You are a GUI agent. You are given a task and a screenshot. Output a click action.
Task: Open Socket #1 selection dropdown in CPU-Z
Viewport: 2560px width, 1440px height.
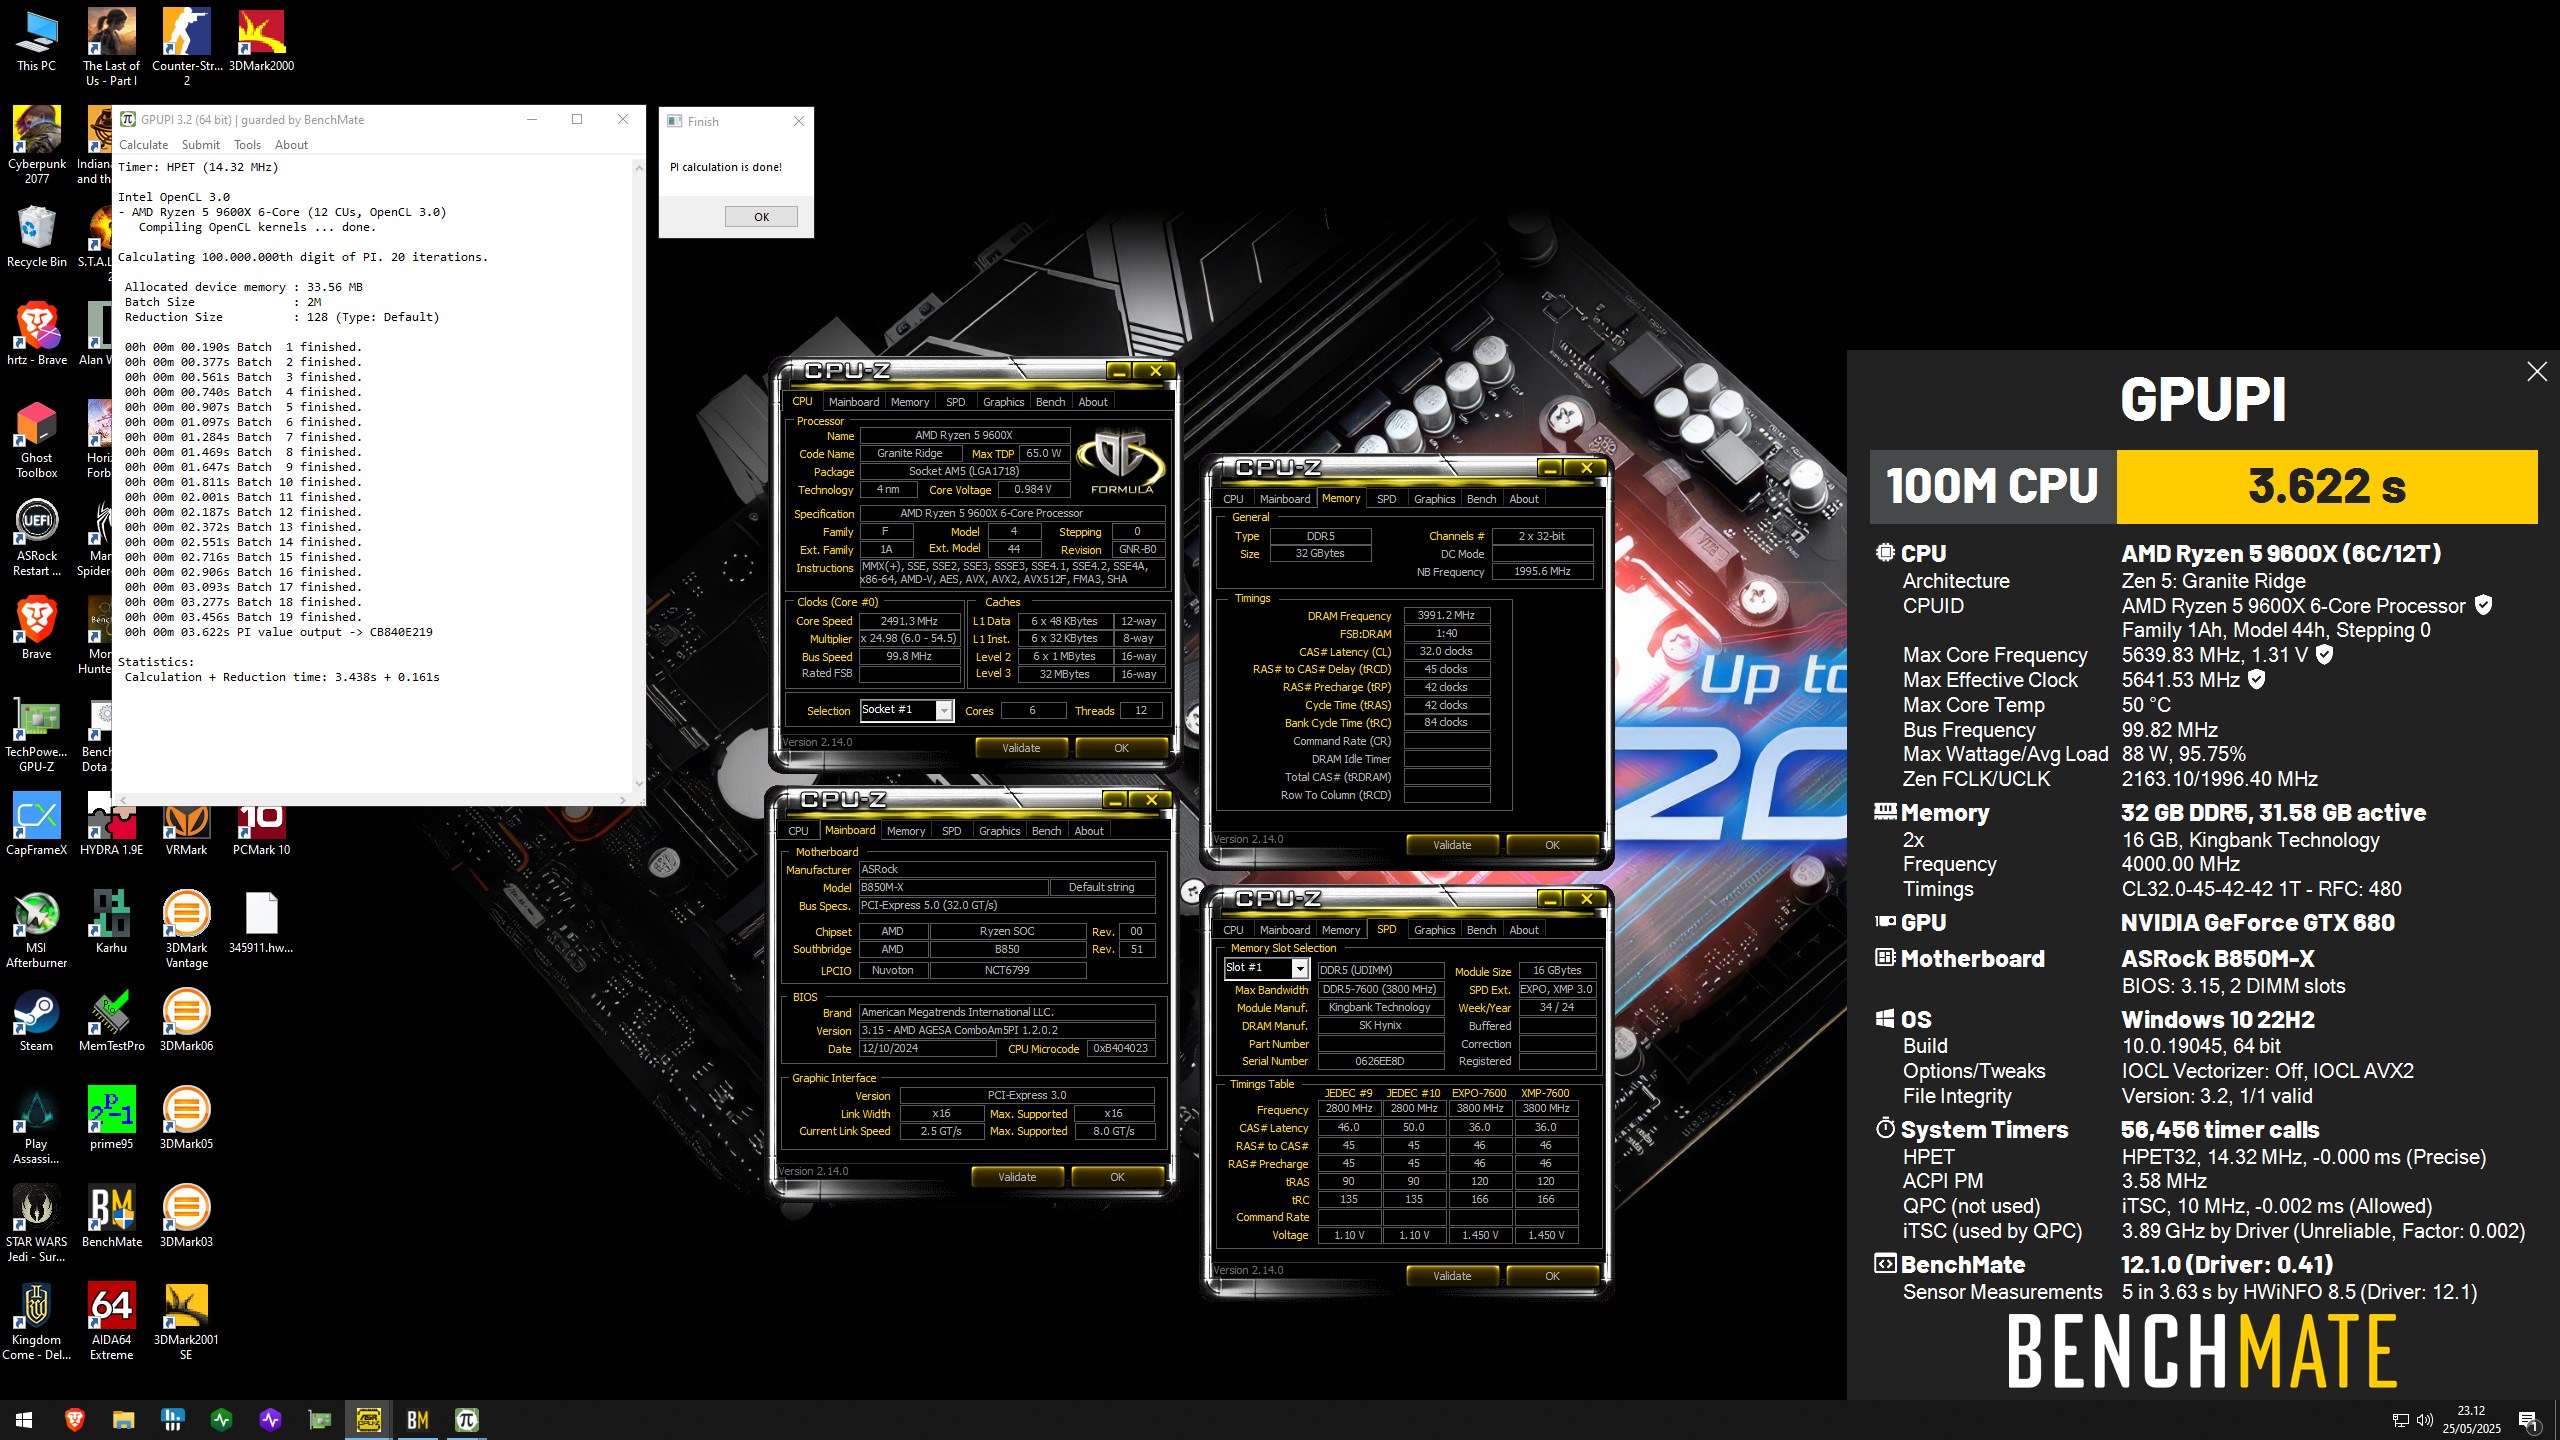(x=907, y=710)
